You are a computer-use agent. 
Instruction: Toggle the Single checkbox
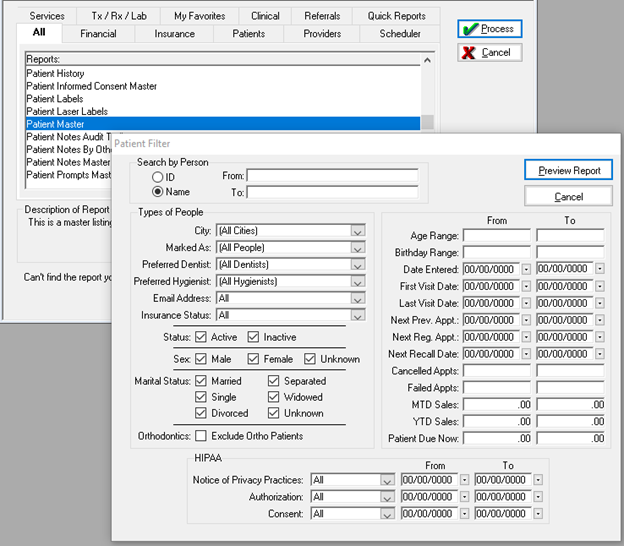201,397
